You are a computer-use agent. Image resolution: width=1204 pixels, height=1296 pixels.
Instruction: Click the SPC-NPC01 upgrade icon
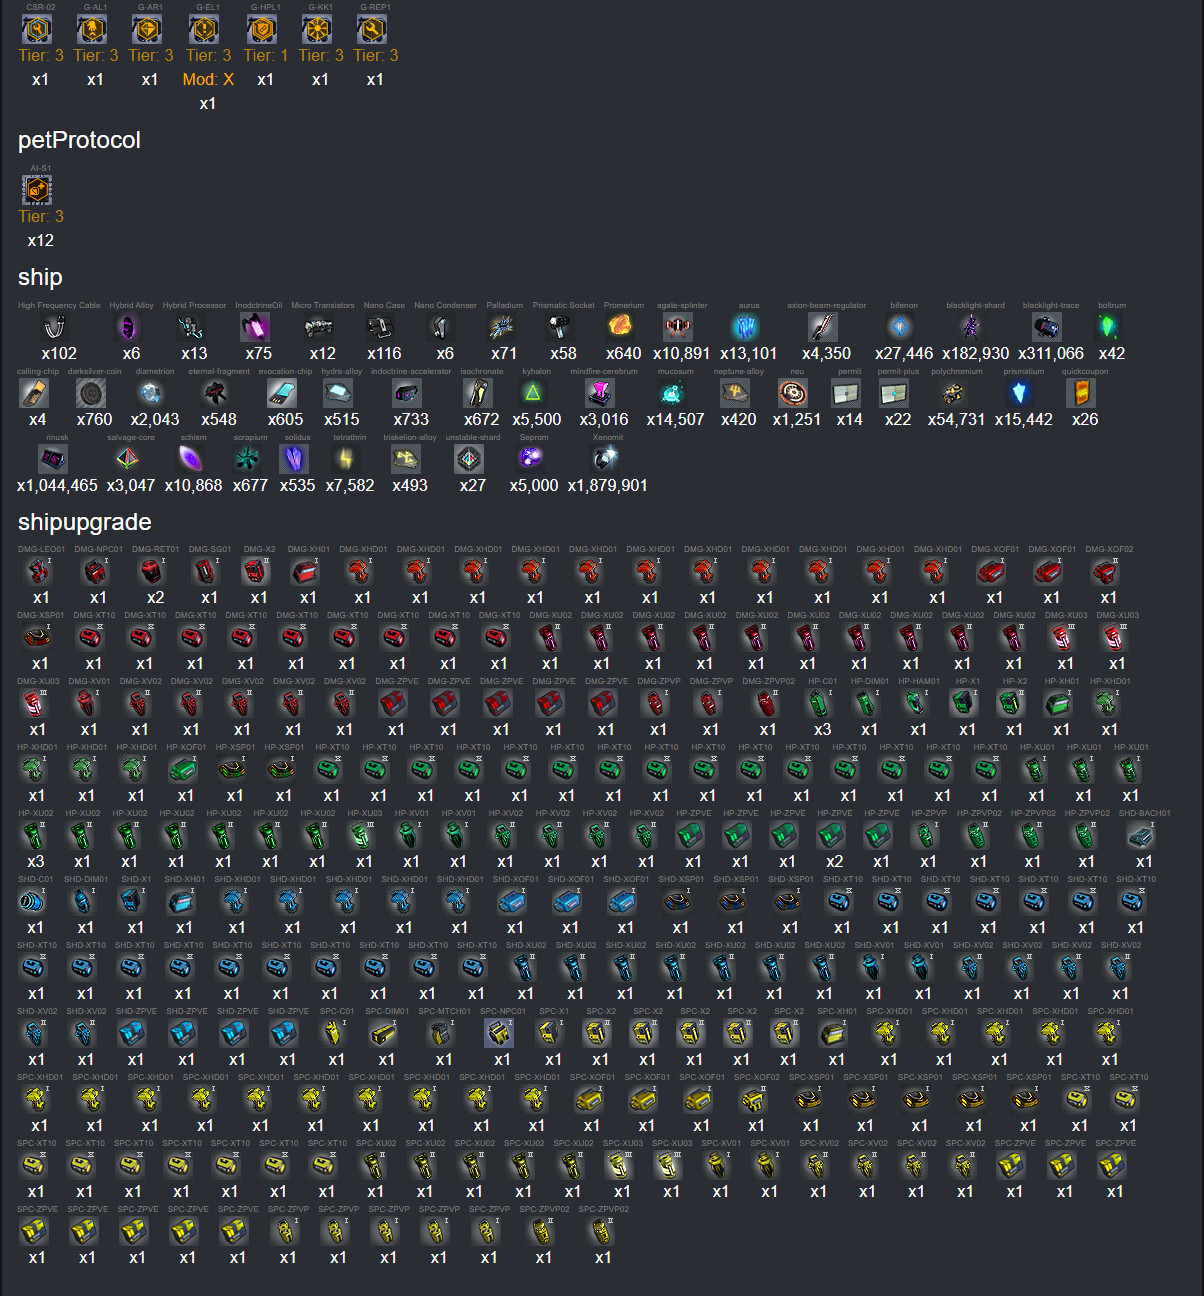coord(499,1033)
